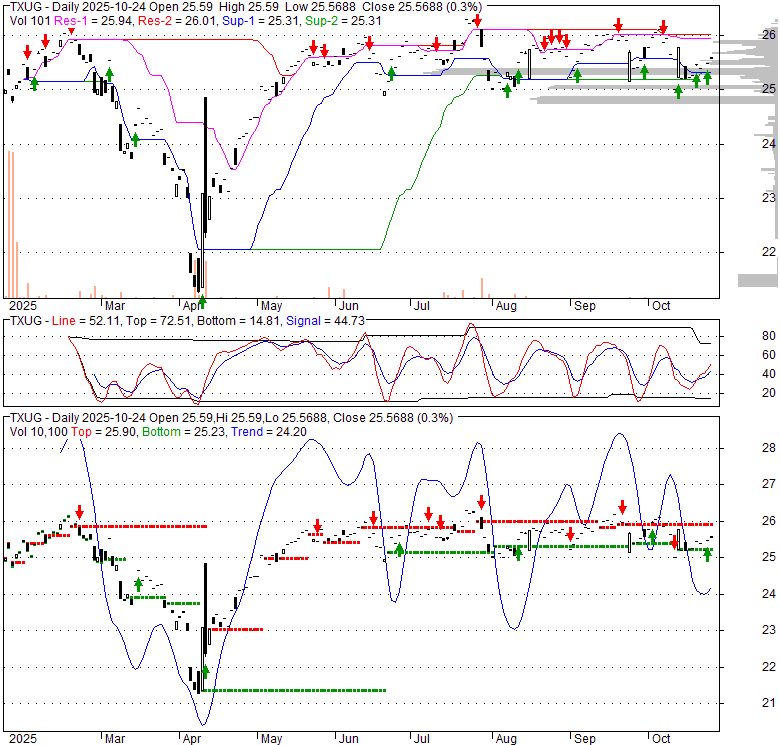Click the green buy arrow at April low in top chart
The height and width of the screenshot is (745, 780).
pyautogui.click(x=202, y=299)
